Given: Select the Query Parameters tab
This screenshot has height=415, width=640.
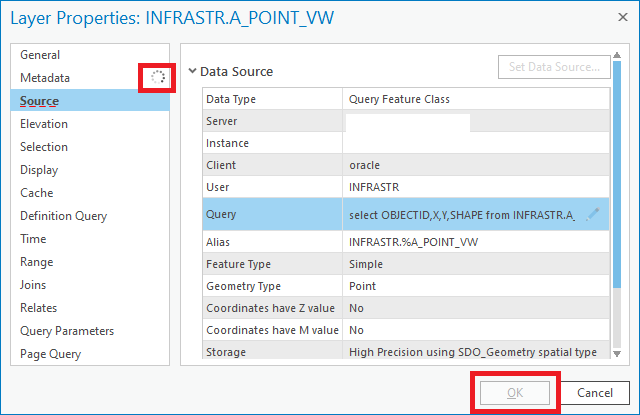Looking at the screenshot, I should point(67,331).
